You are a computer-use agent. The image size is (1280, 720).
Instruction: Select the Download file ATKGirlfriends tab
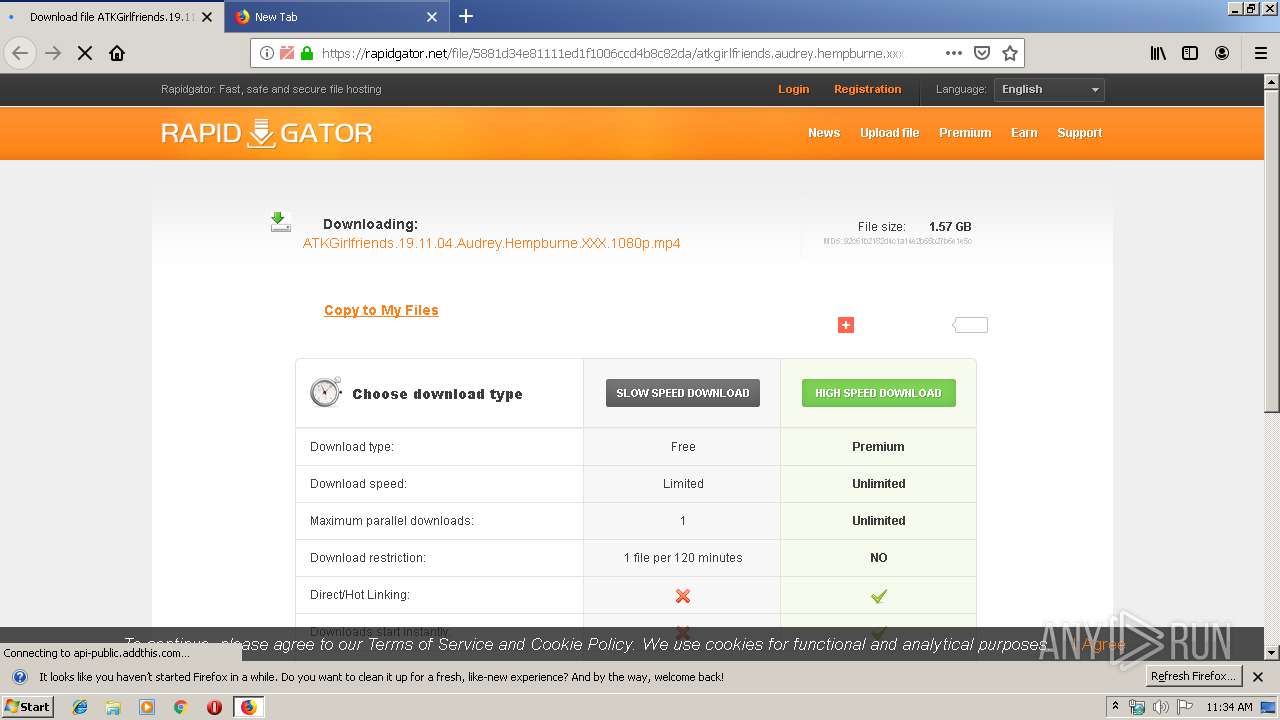click(111, 17)
